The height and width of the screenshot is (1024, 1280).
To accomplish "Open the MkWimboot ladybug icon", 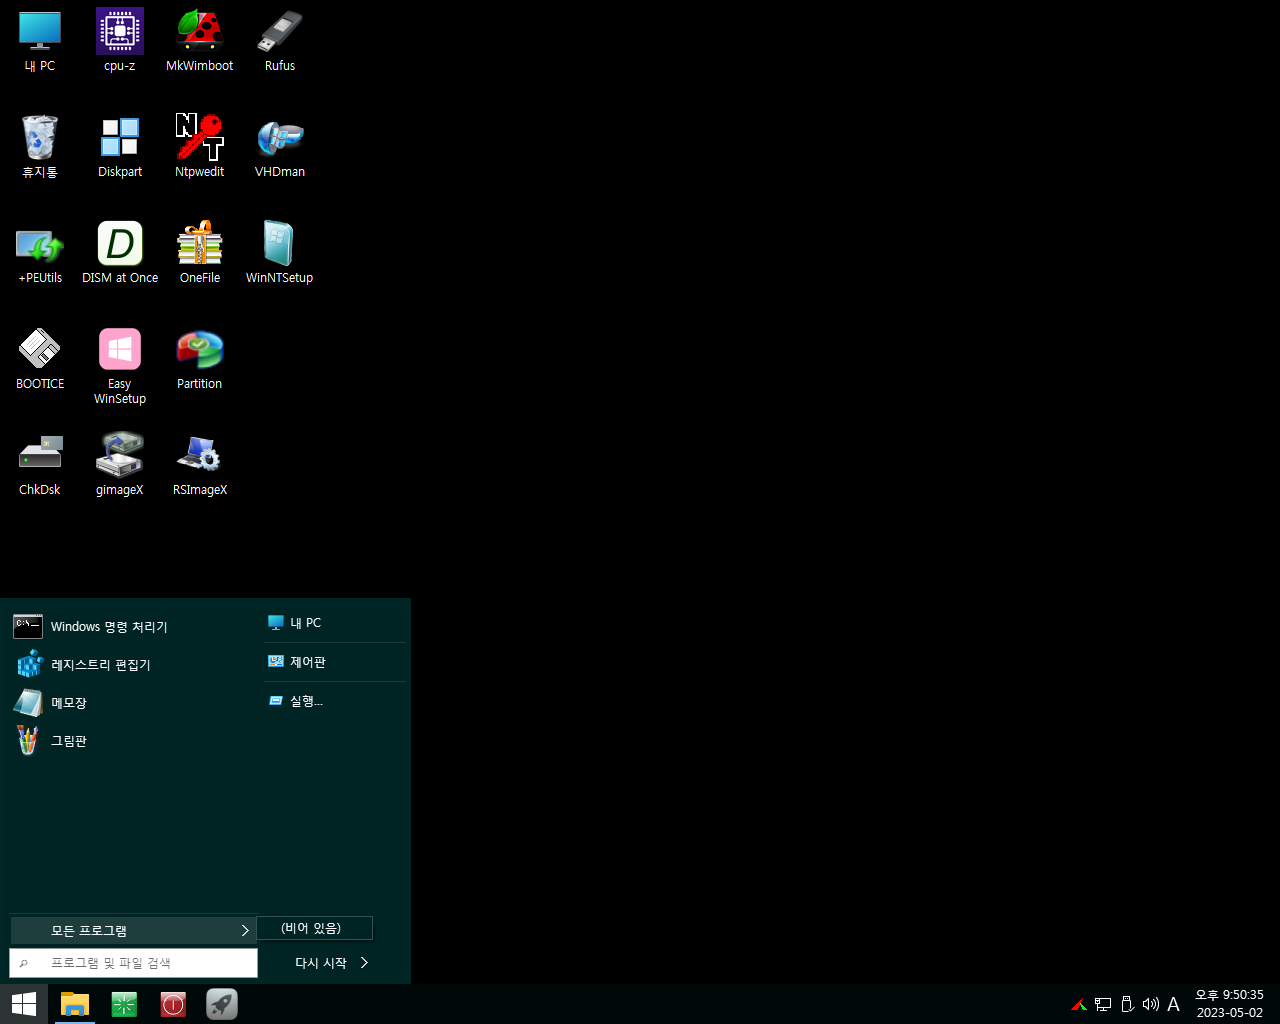I will pos(200,41).
